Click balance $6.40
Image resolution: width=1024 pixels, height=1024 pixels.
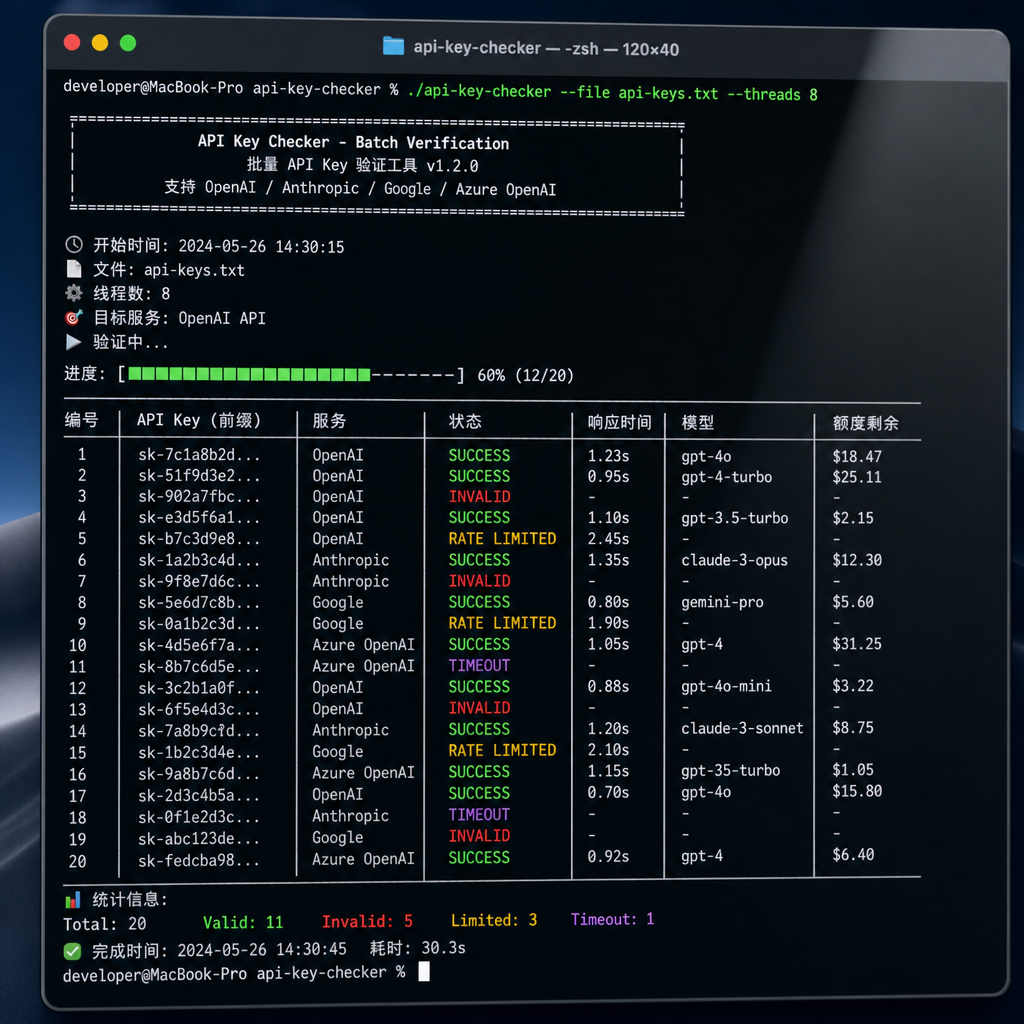click(853, 854)
